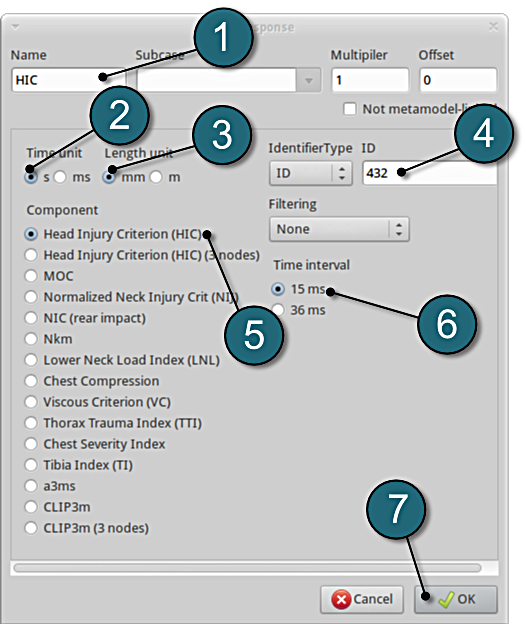Click the Name input field containing HIC

click(68, 80)
